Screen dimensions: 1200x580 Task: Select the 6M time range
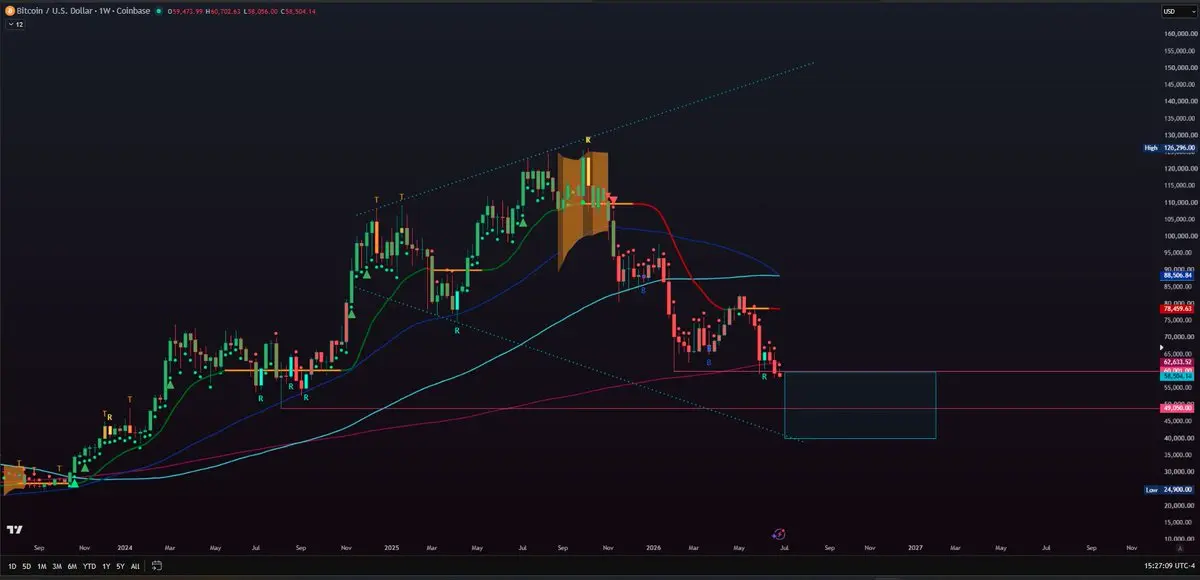click(72, 565)
